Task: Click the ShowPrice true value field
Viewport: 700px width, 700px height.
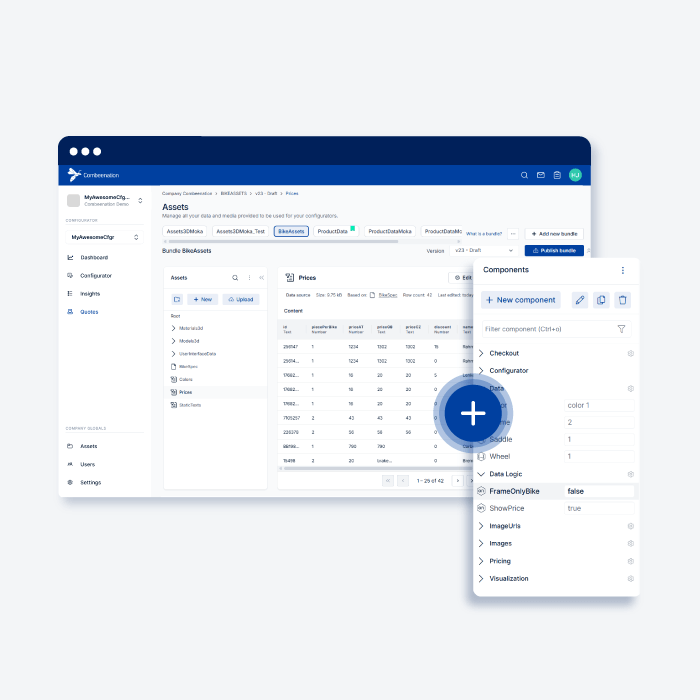Action: click(598, 508)
